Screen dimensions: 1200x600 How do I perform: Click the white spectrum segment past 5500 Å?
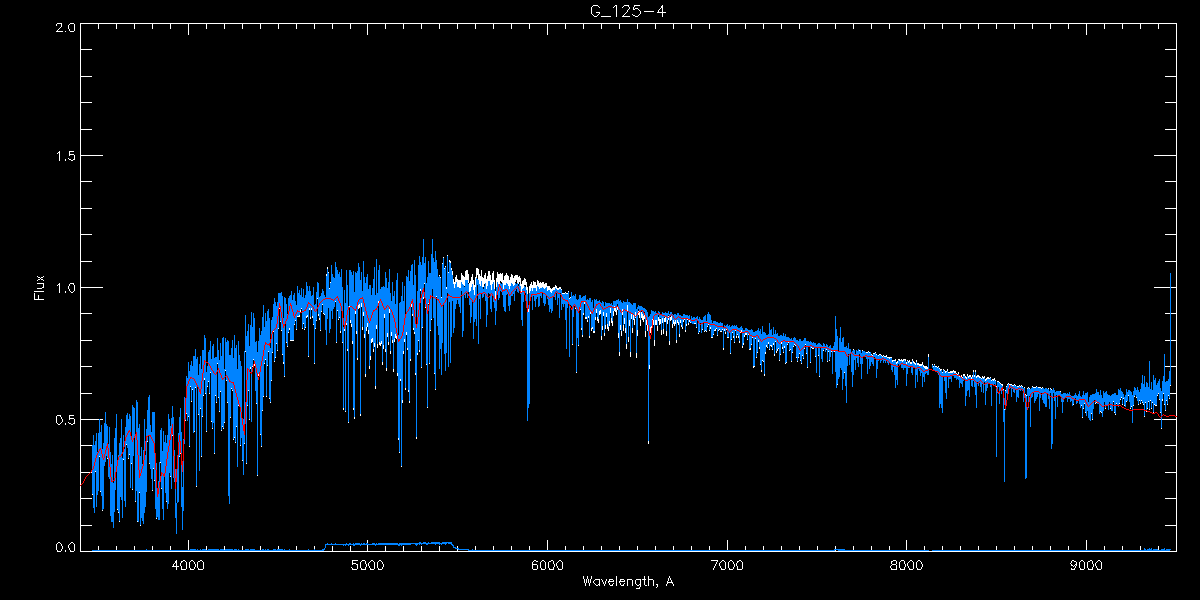[x=490, y=276]
